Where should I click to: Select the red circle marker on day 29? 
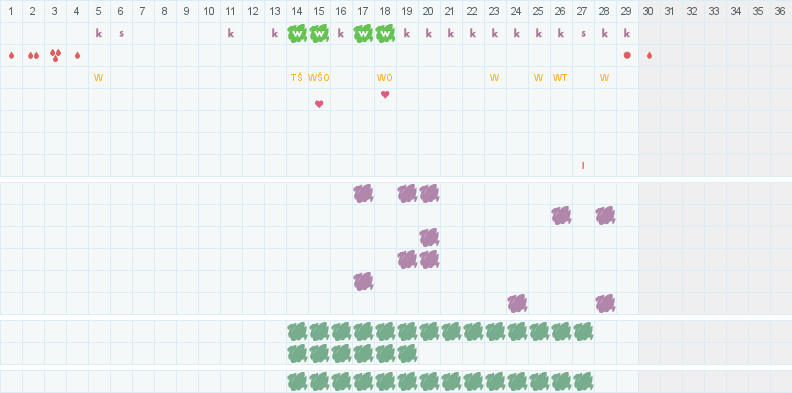coord(627,56)
